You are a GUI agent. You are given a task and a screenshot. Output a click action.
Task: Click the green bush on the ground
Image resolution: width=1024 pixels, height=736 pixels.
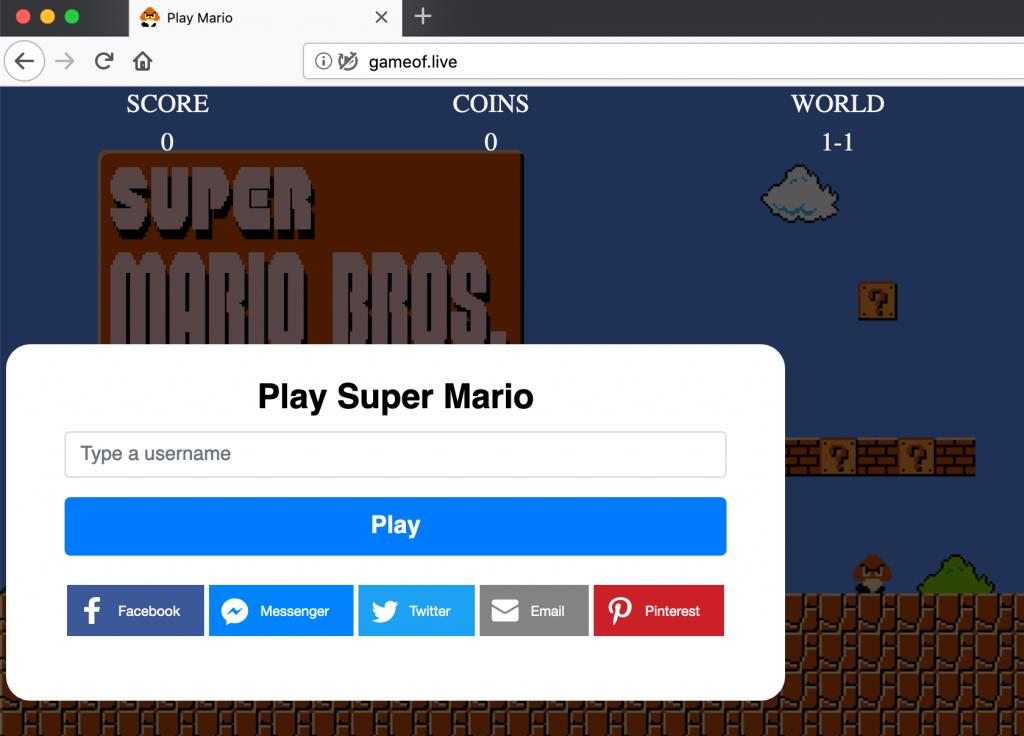click(956, 575)
